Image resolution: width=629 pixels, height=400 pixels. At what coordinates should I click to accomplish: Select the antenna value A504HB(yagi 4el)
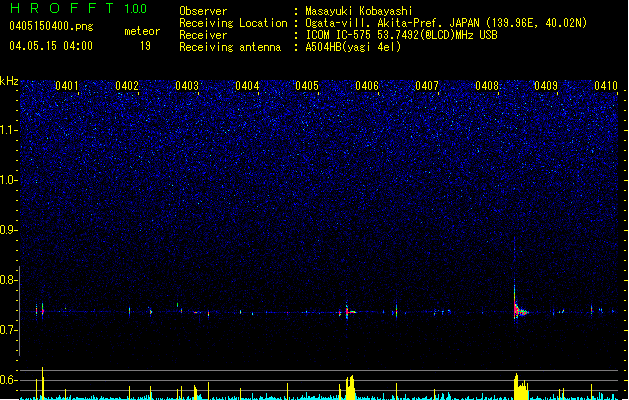[x=353, y=47]
